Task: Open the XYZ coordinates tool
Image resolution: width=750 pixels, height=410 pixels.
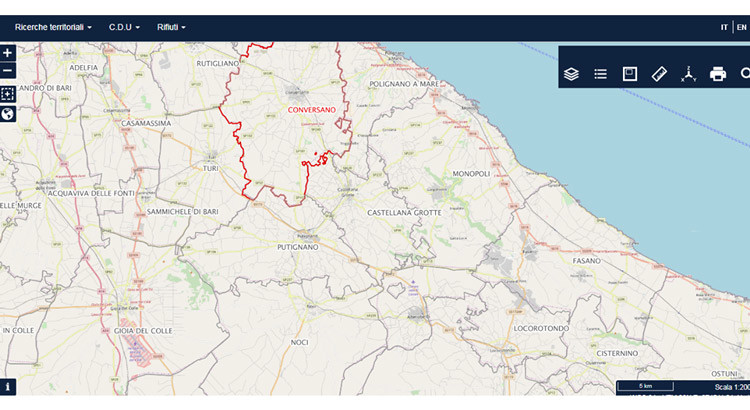Action: 688,74
